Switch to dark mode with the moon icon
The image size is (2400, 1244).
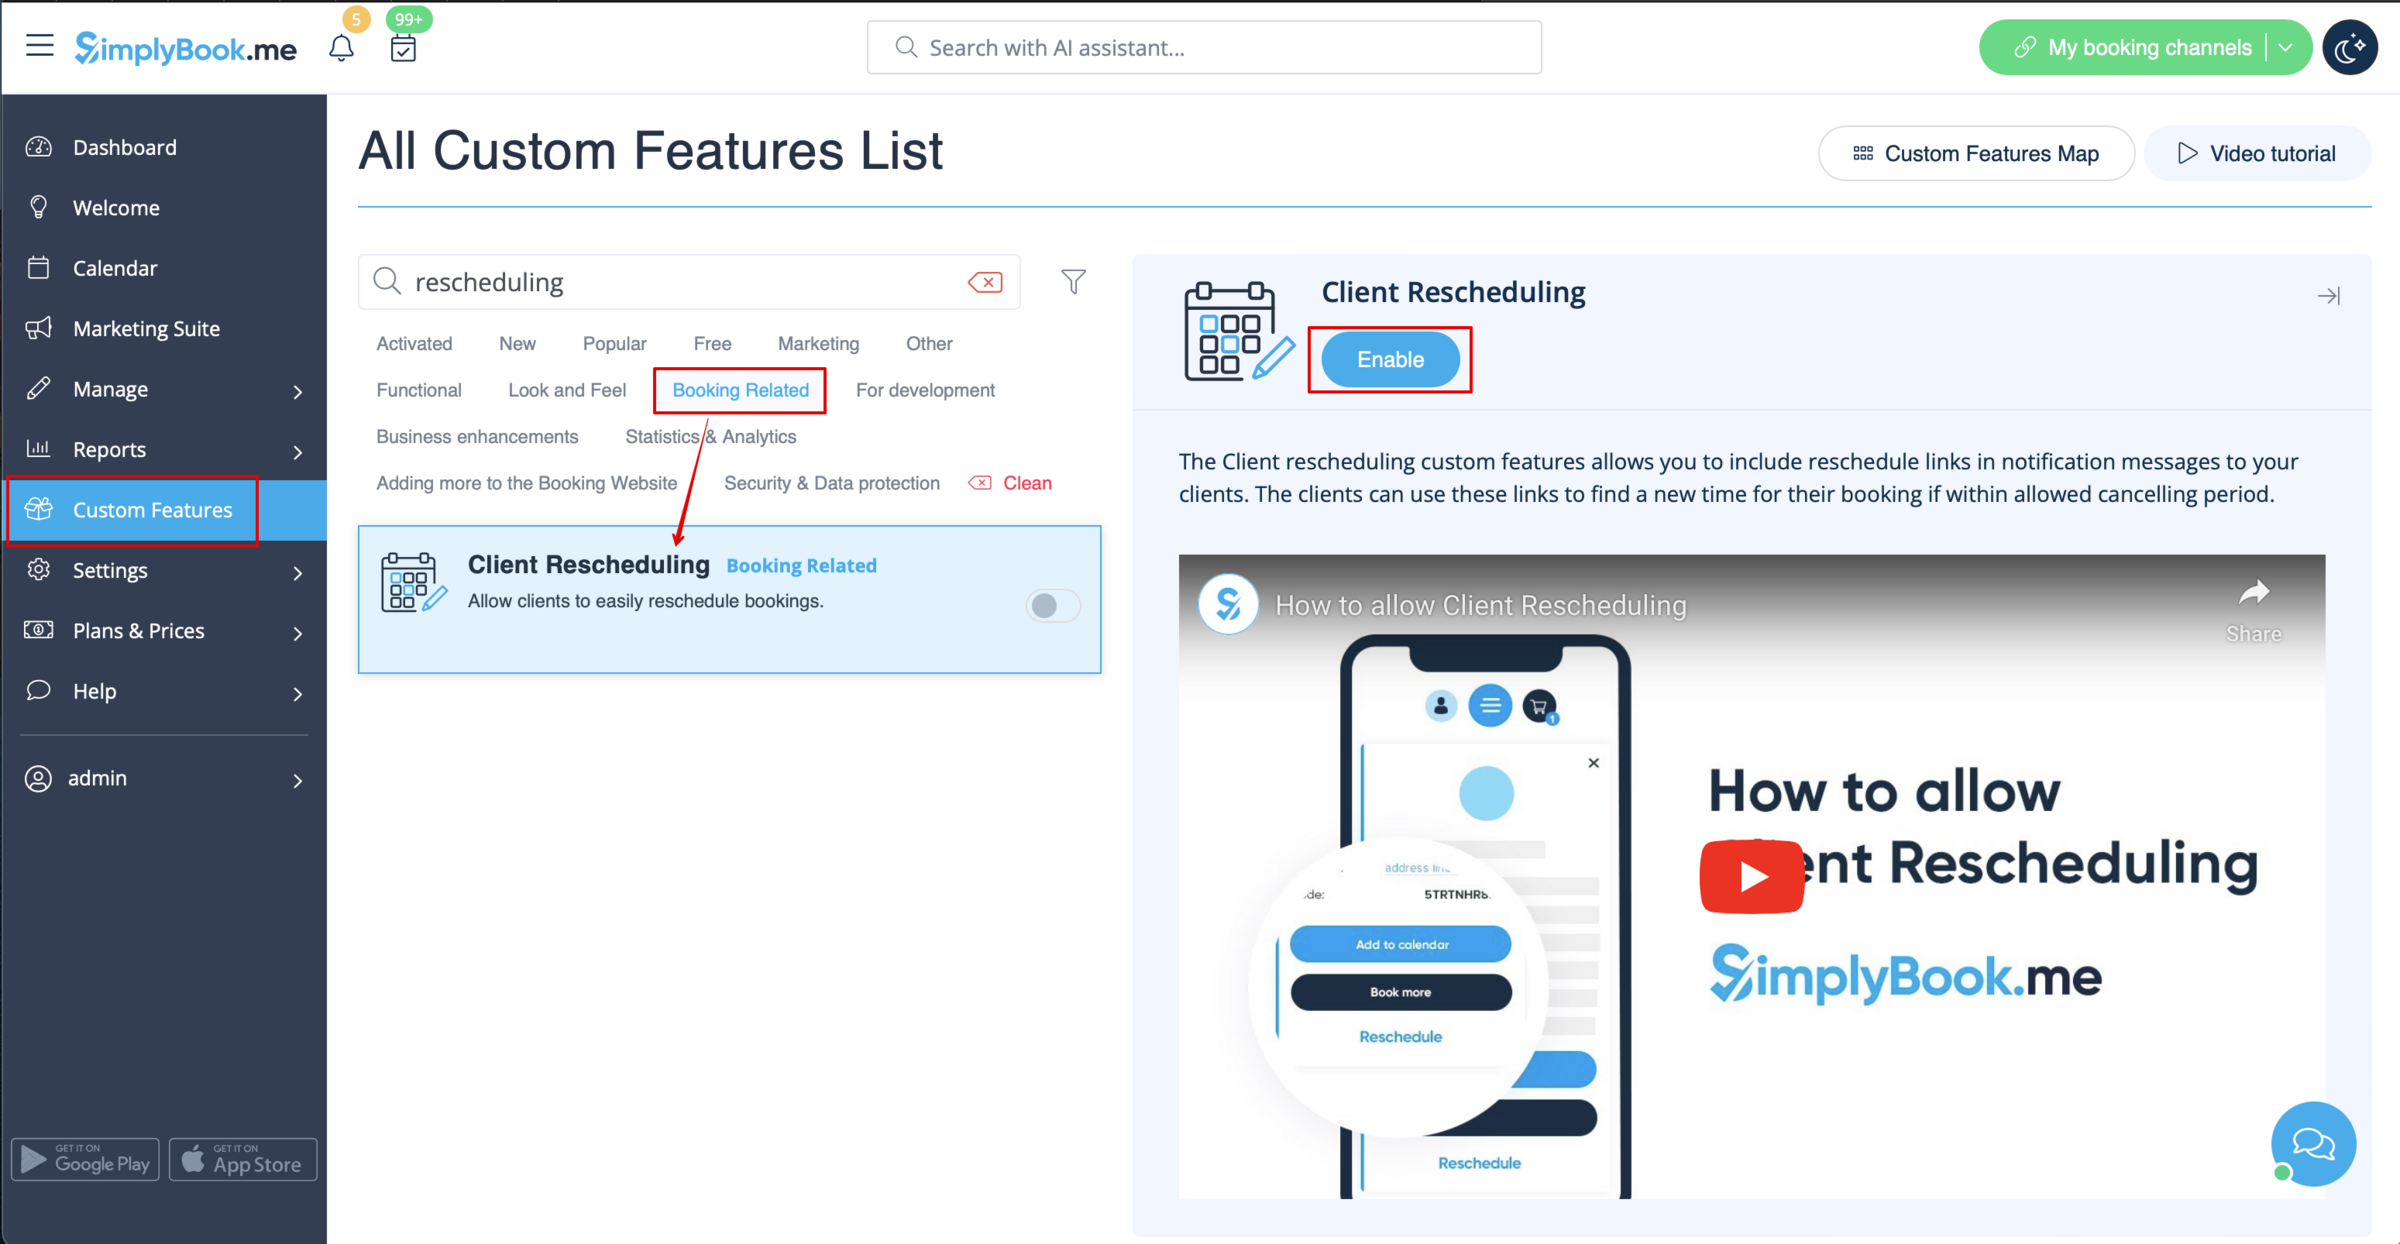2350,46
